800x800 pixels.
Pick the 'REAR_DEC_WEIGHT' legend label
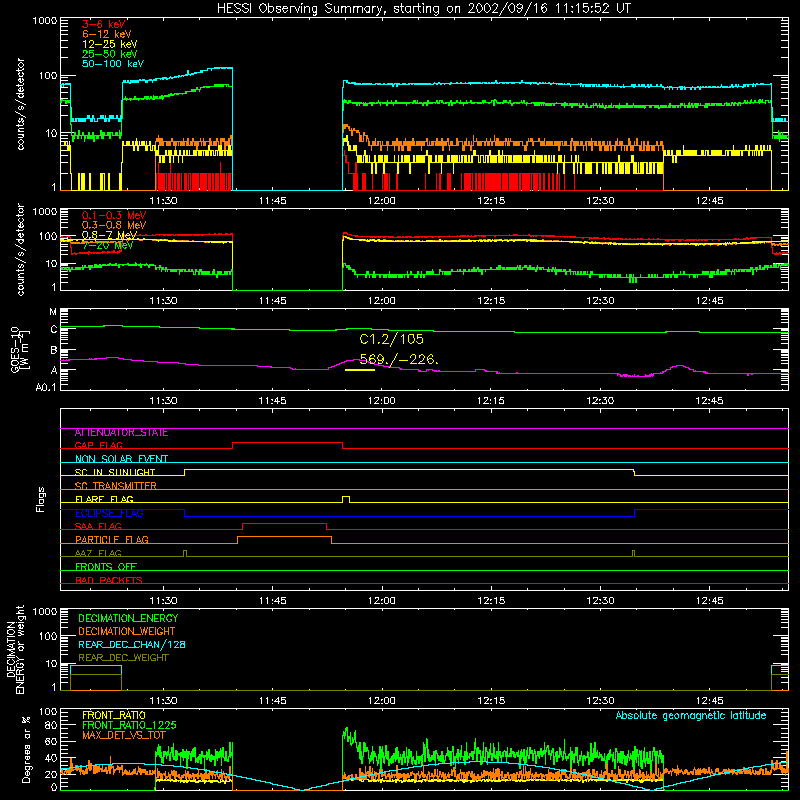123,658
